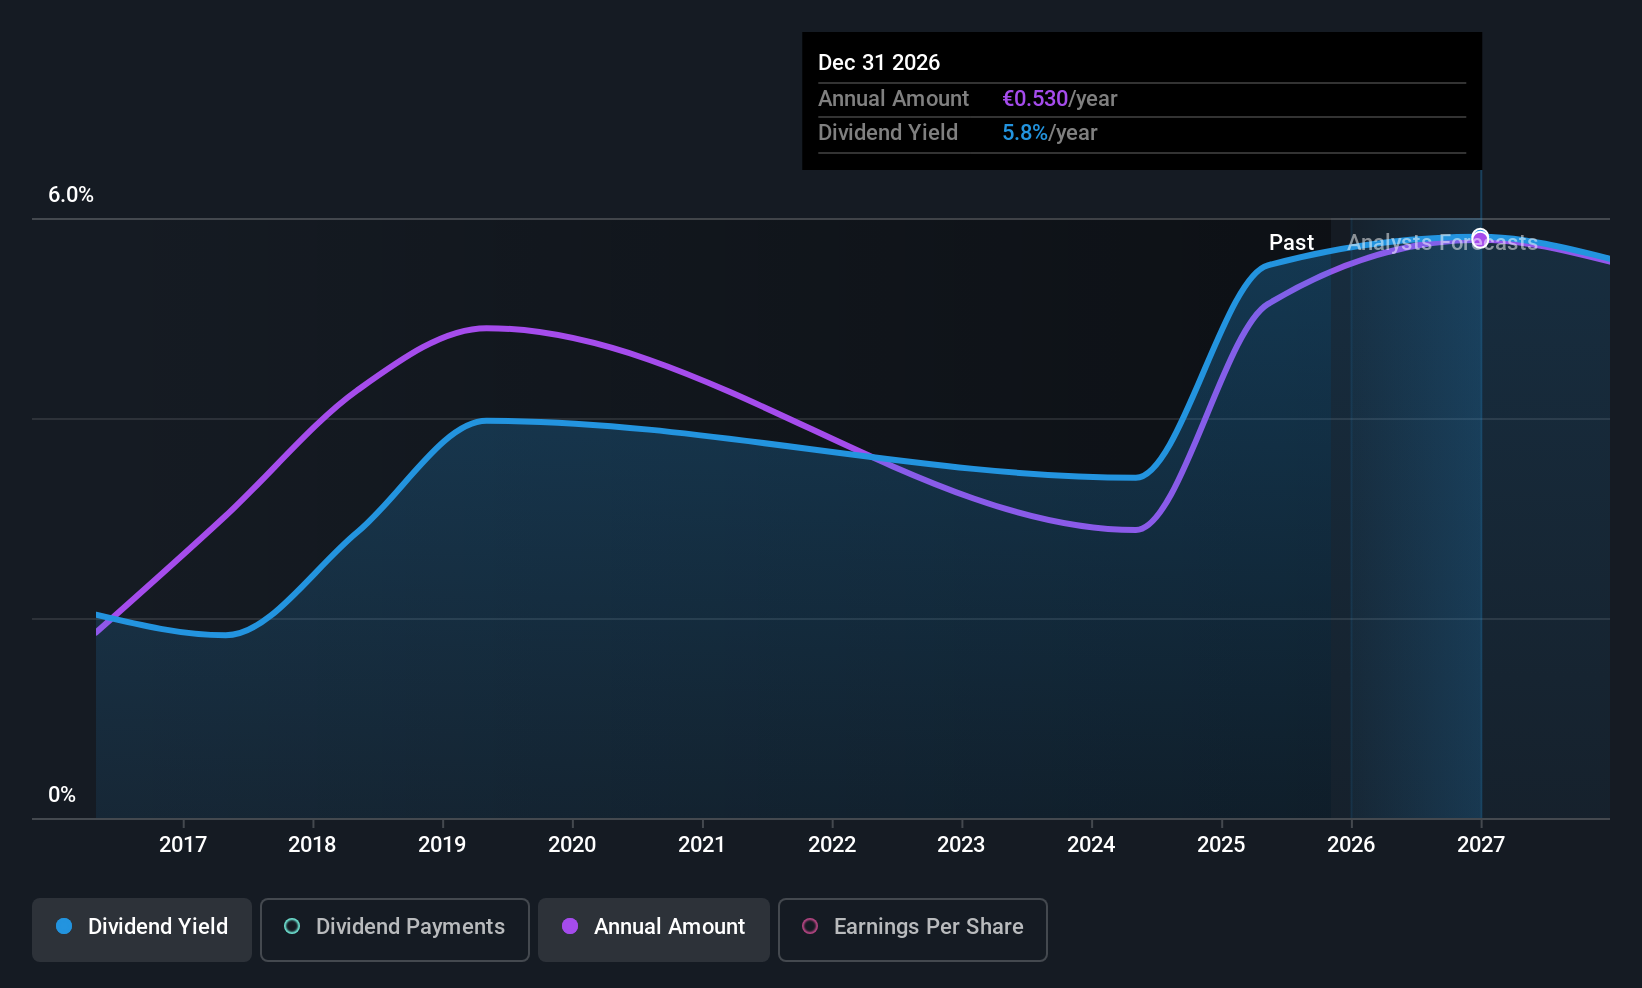Click the teal Dividend Payments circle icon
Image resolution: width=1642 pixels, height=988 pixels.
291,927
